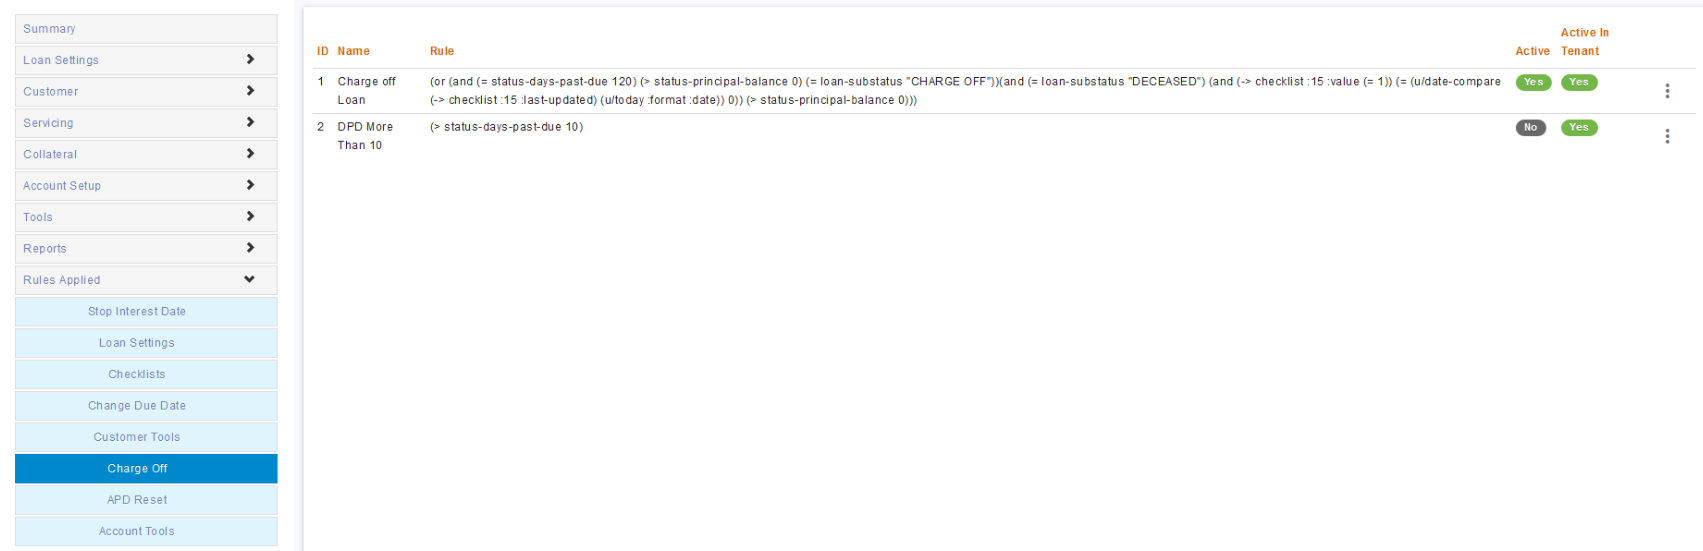1703x551 pixels.
Task: Click the 'Charge off Loan' rule name
Action: [366, 91]
